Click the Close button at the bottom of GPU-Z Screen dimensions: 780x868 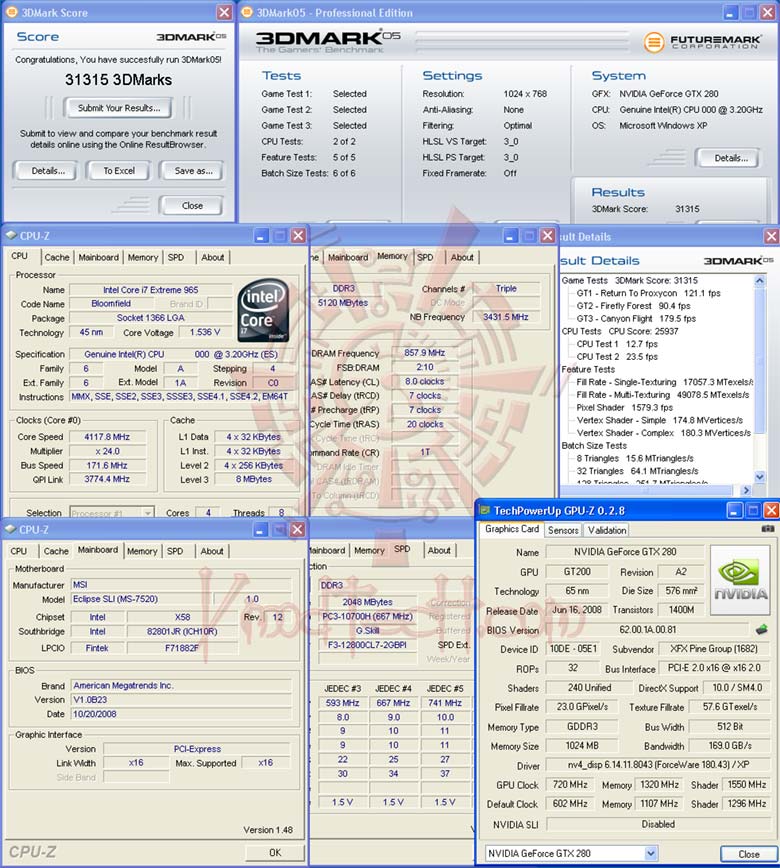pyautogui.click(x=748, y=854)
